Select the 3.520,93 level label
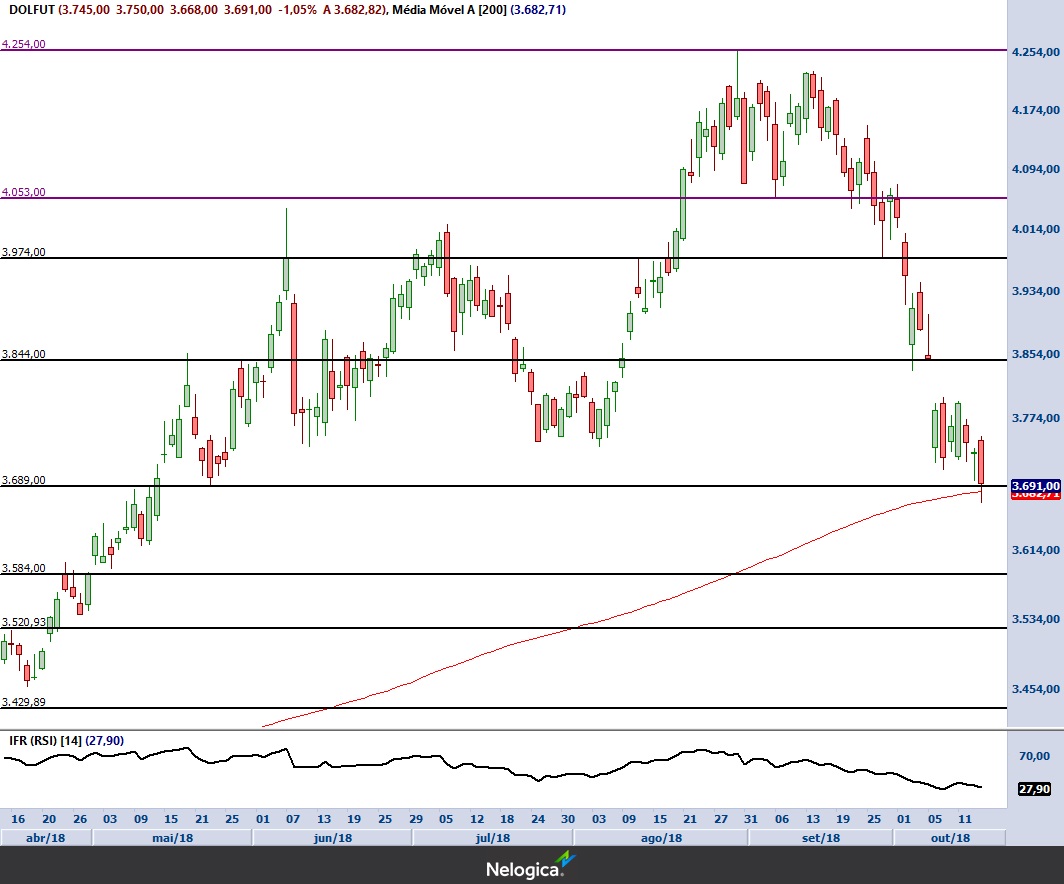 pos(24,622)
